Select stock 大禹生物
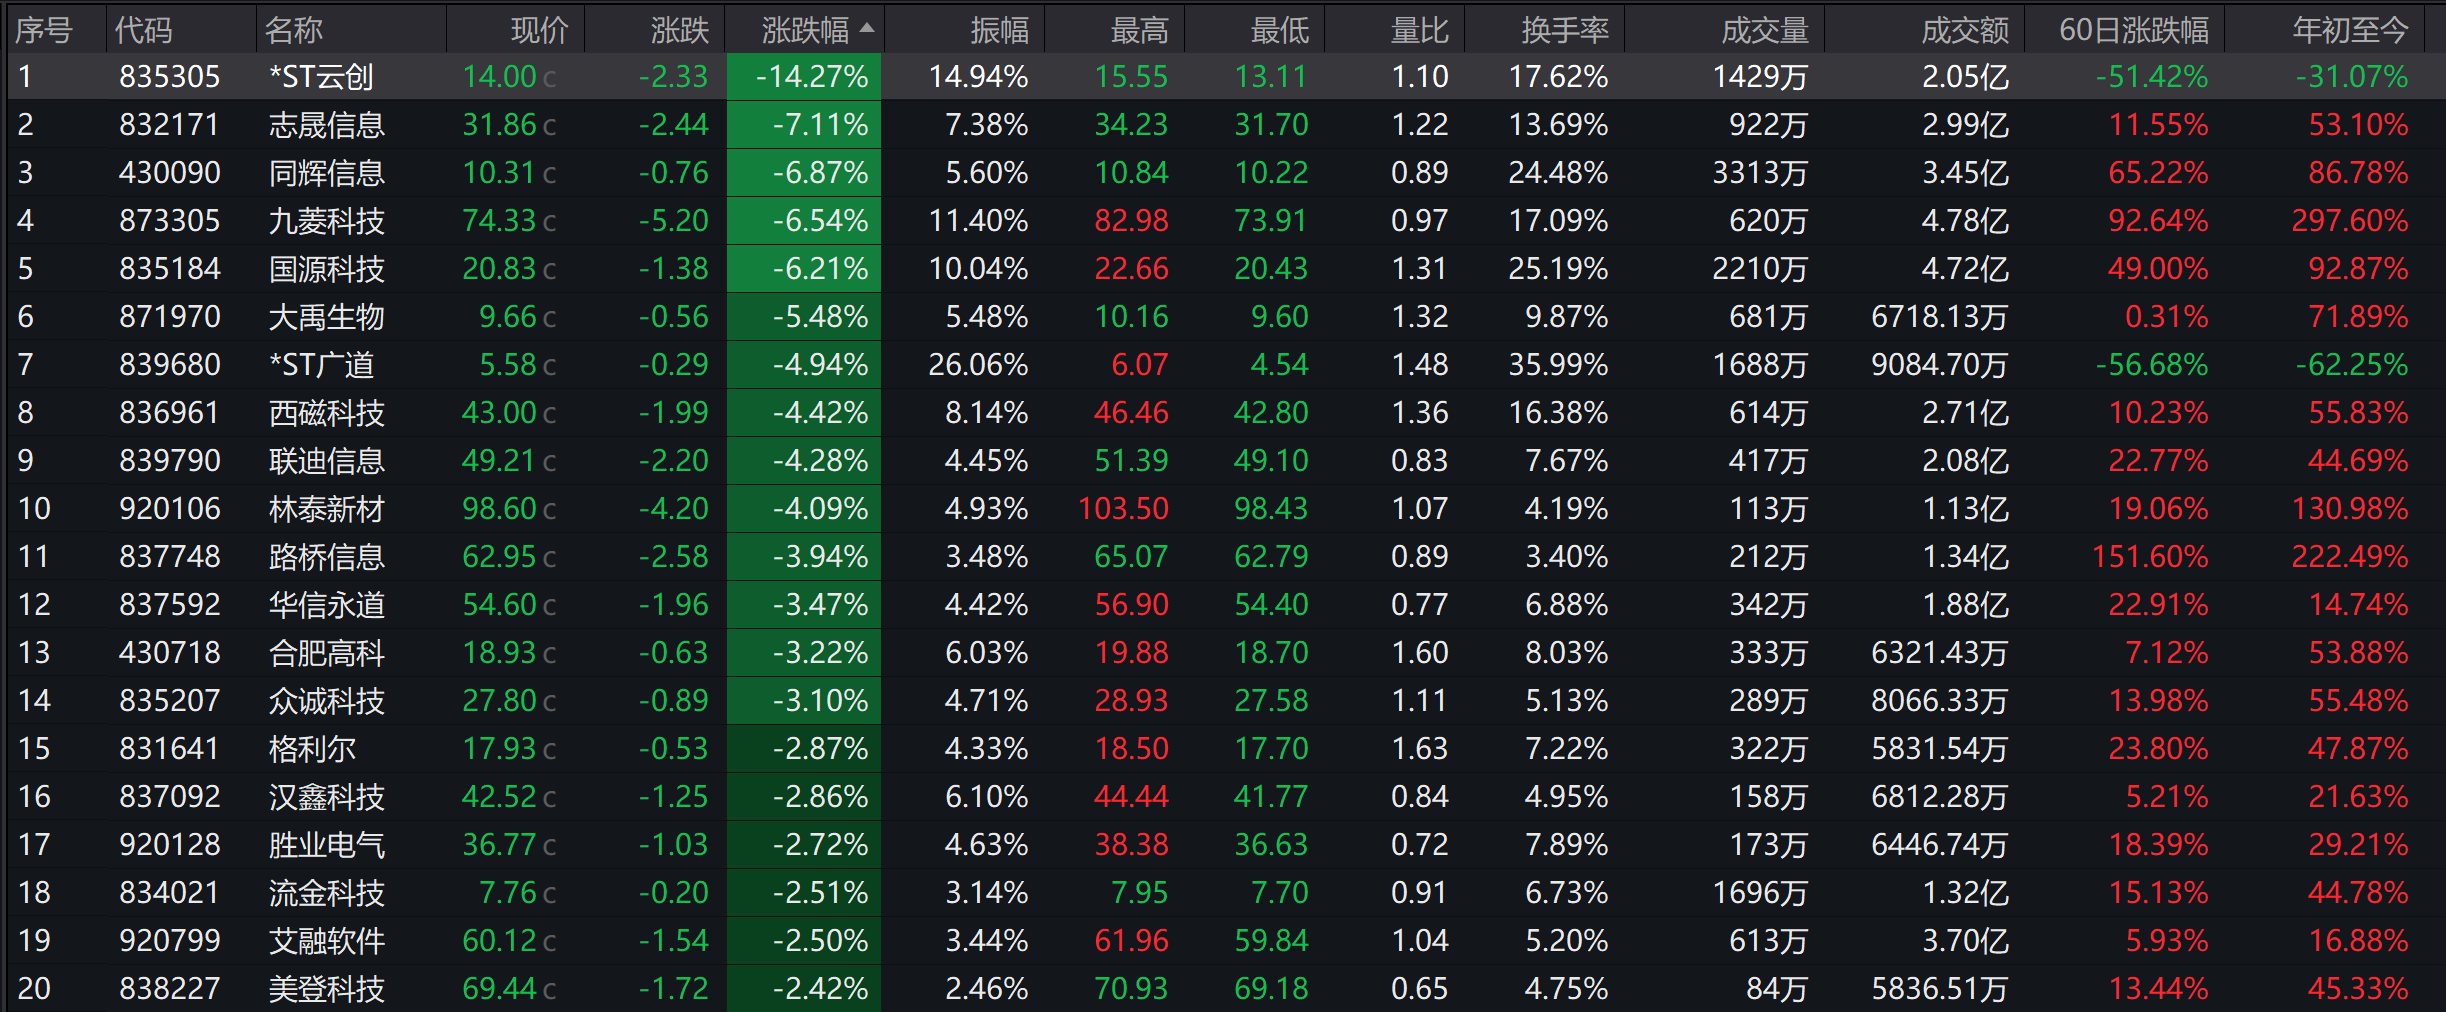The height and width of the screenshot is (1012, 2446). pos(327,317)
